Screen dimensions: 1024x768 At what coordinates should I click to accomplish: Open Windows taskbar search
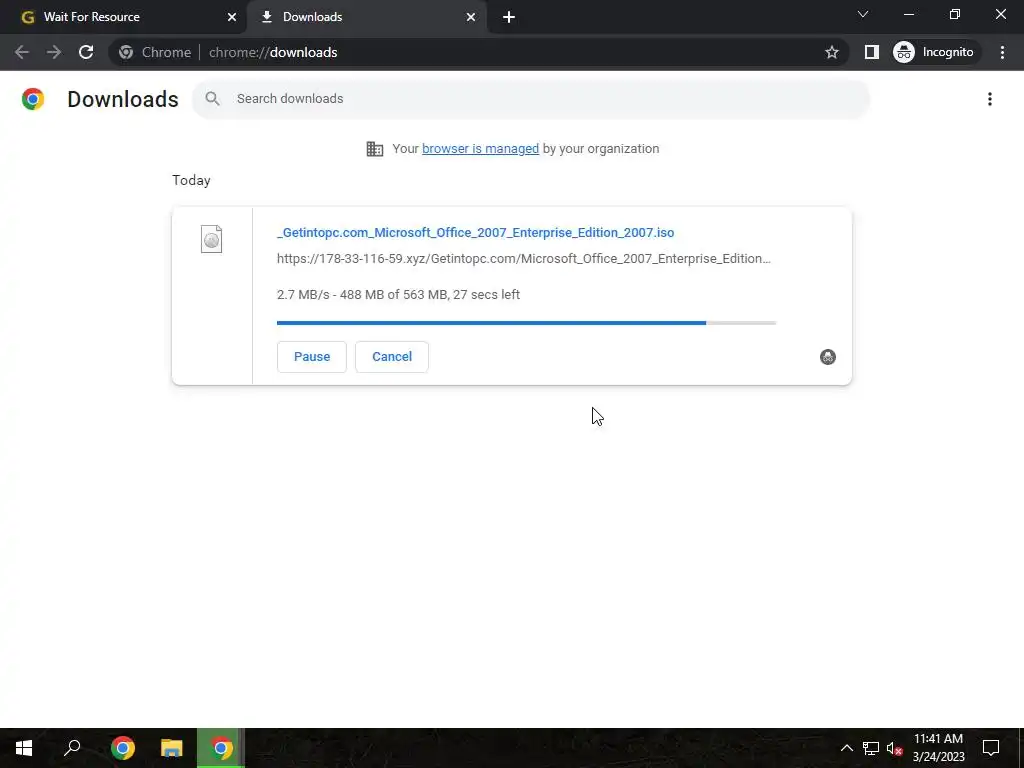pyautogui.click(x=72, y=748)
